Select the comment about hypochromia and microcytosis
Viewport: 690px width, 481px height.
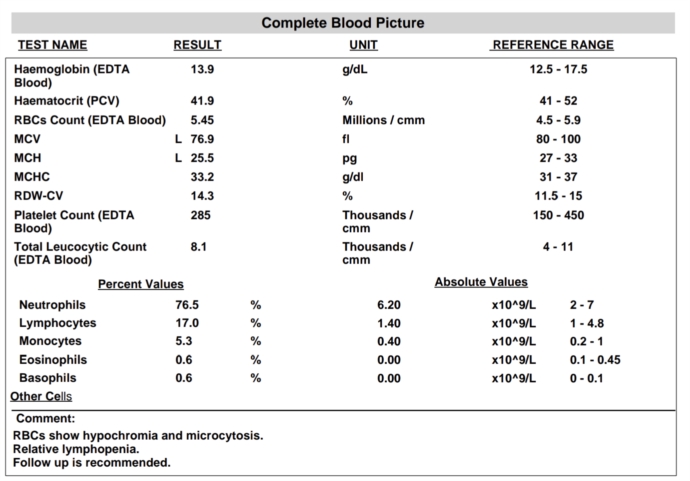[138, 436]
